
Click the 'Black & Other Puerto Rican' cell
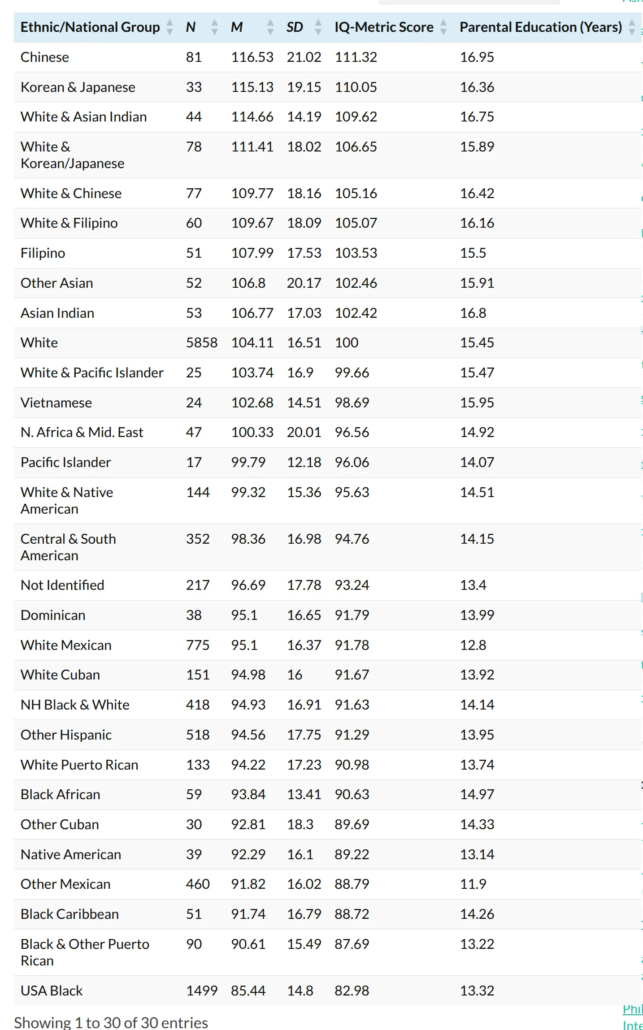pyautogui.click(x=84, y=952)
